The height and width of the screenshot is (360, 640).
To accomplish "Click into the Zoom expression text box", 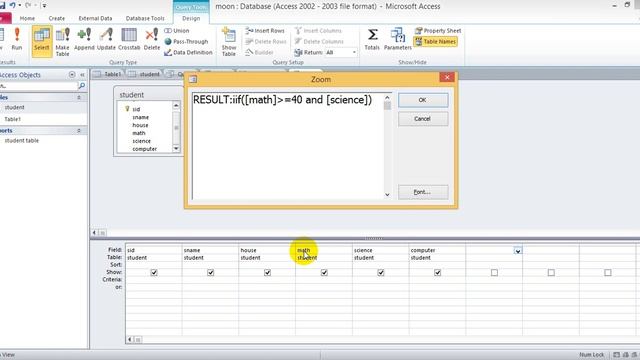I will [288, 146].
